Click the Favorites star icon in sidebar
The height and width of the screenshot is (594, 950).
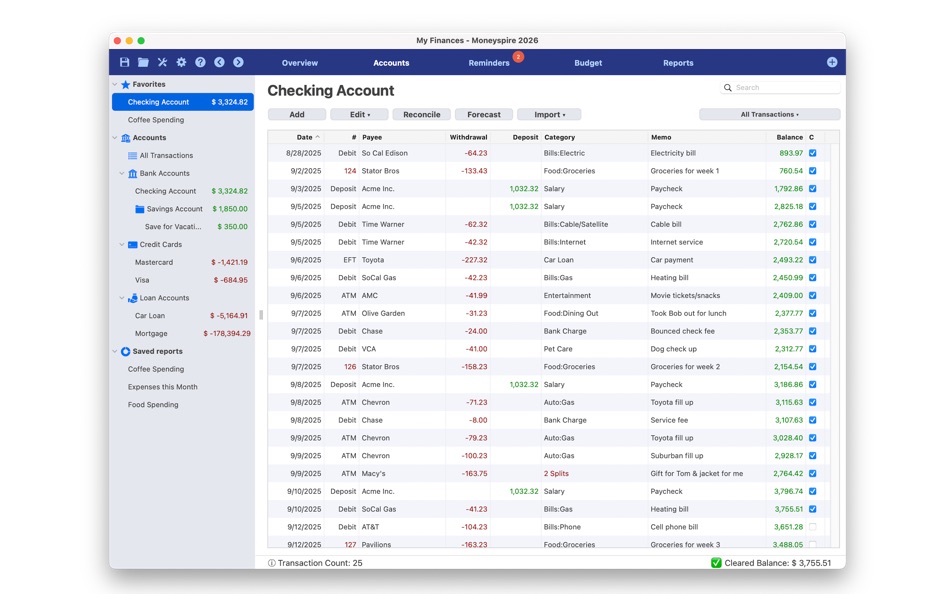tap(125, 84)
